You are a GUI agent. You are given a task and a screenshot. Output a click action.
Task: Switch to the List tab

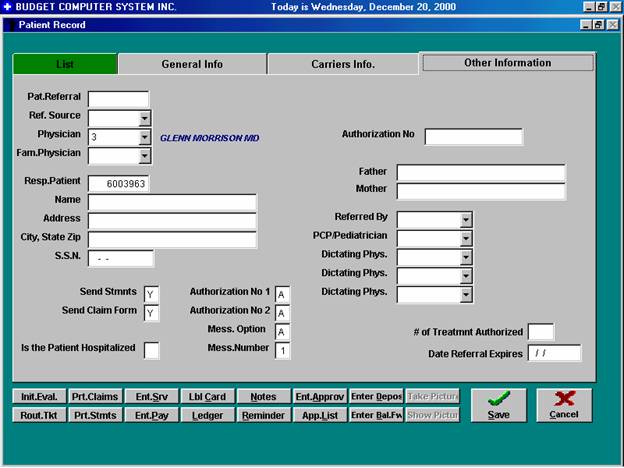65,64
